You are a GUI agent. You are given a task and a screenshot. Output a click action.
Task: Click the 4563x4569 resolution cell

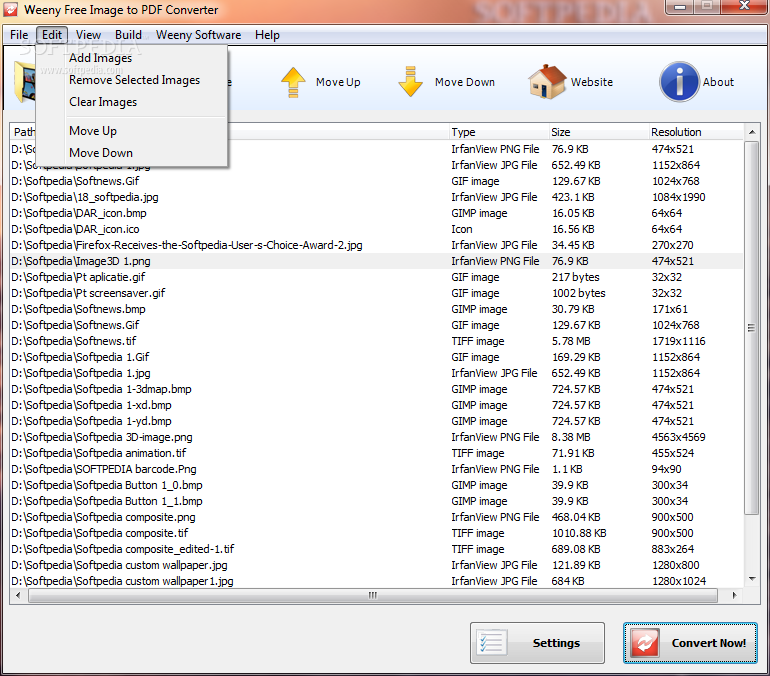point(678,437)
